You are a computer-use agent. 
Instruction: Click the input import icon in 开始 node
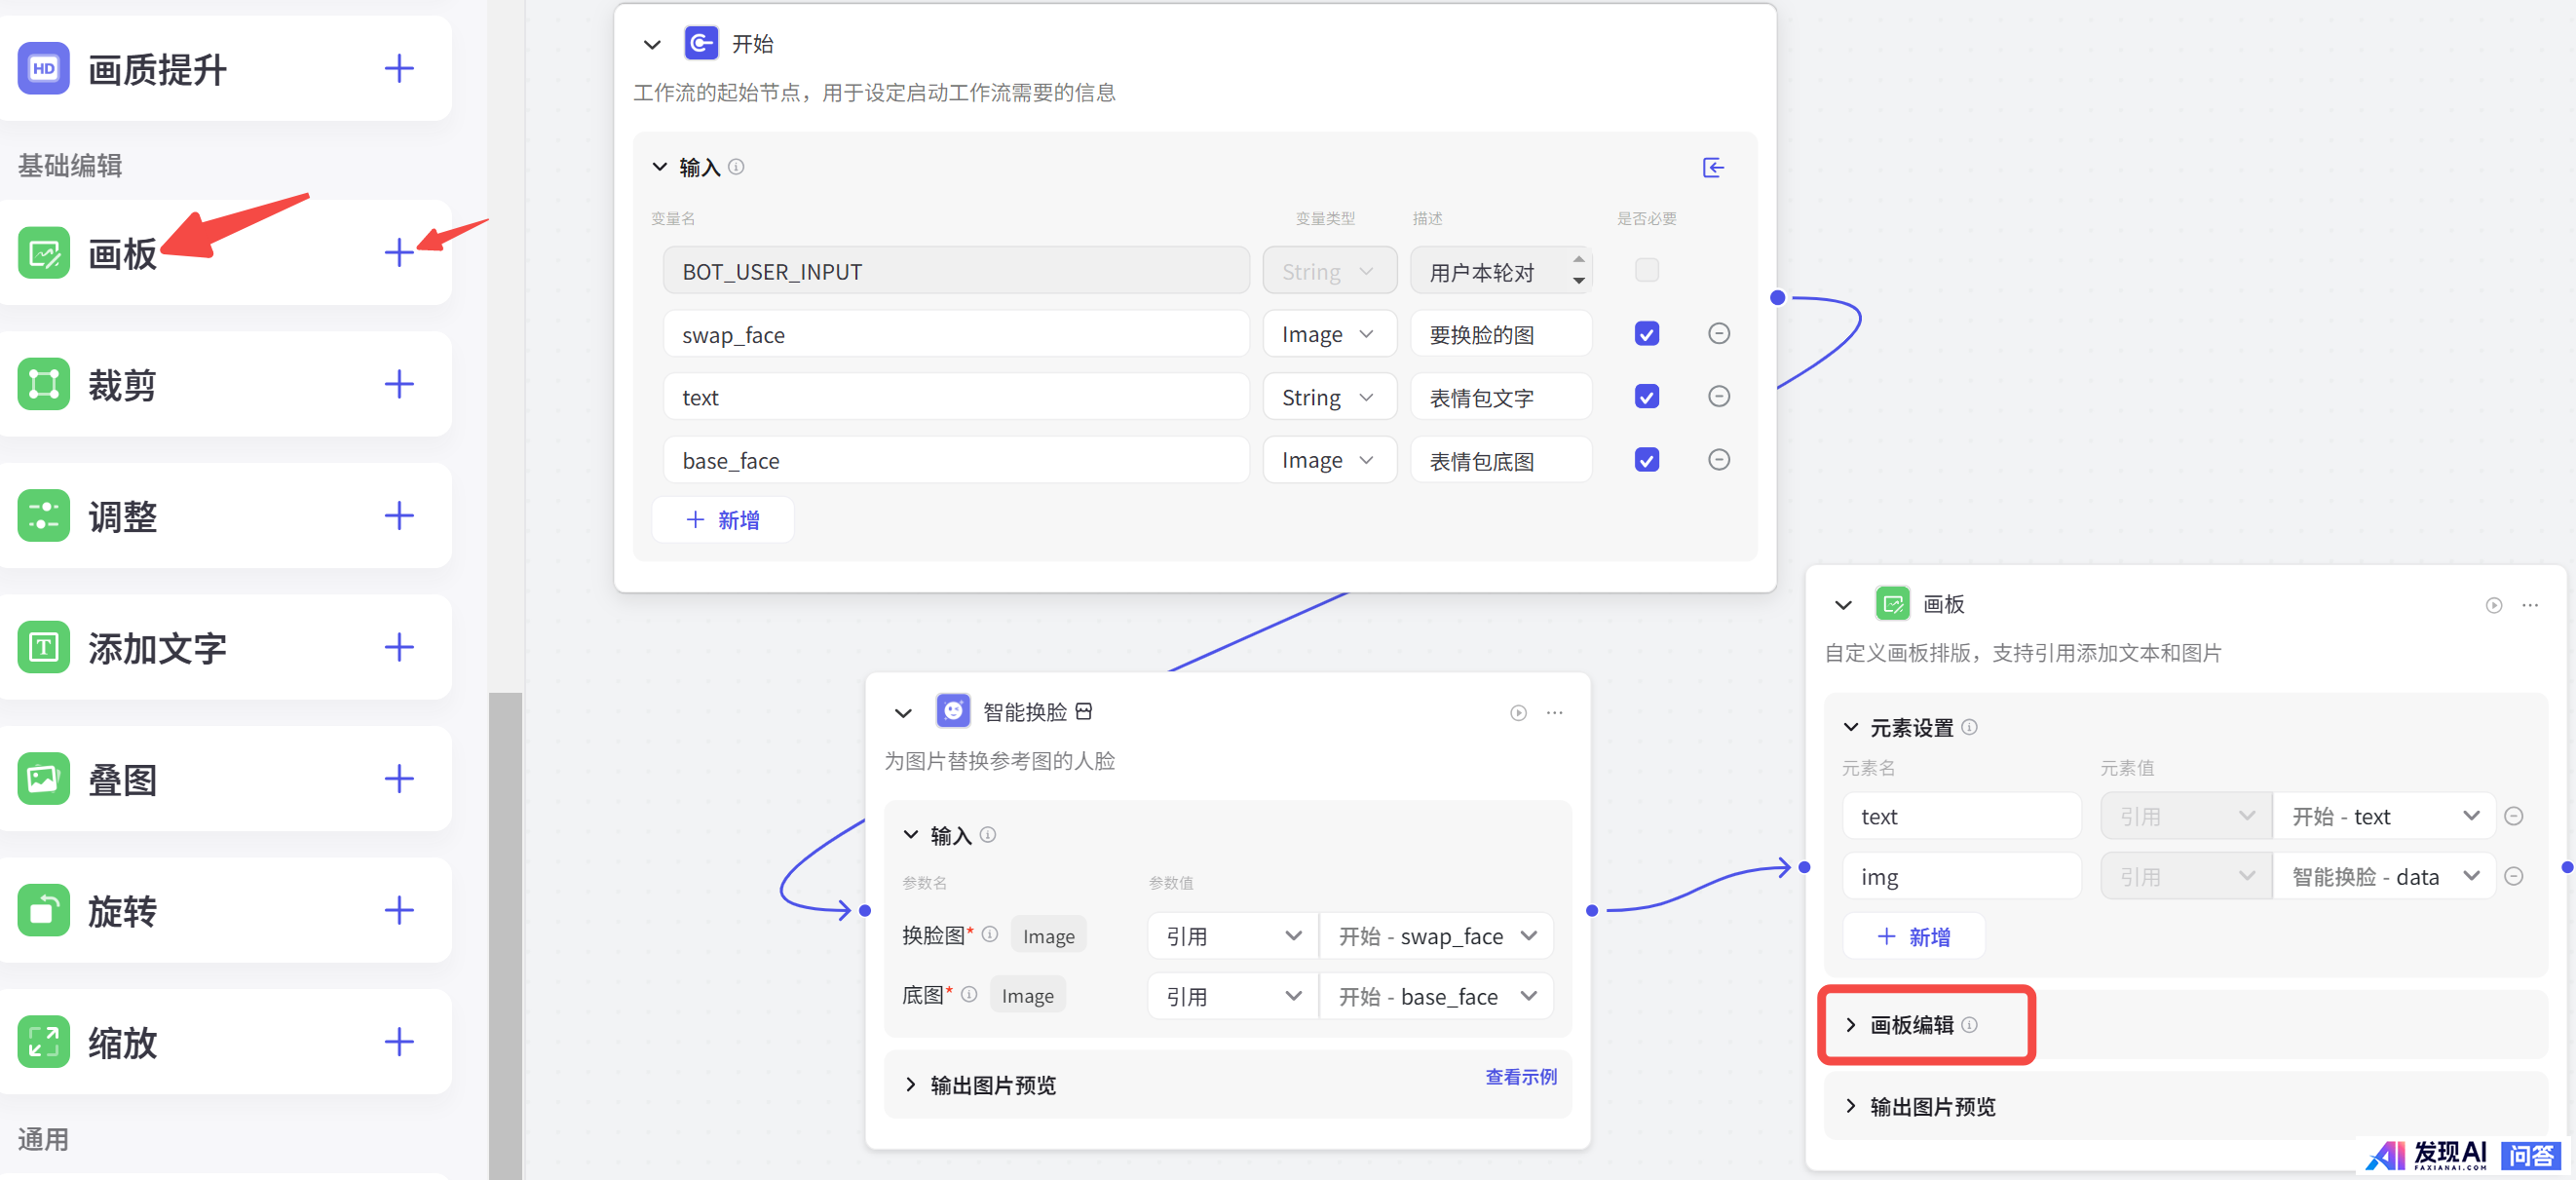(1713, 168)
